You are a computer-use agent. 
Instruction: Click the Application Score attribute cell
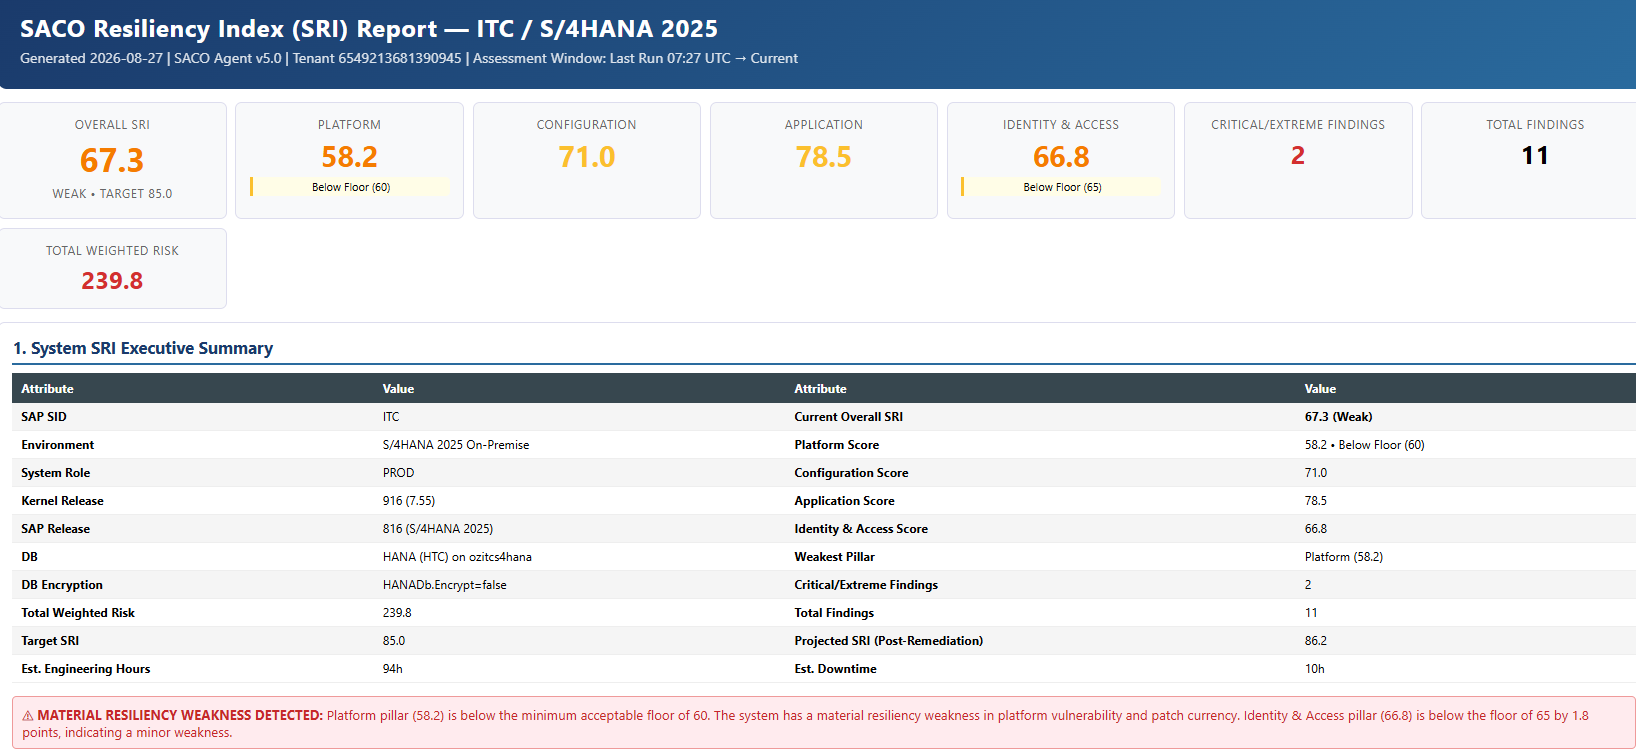(x=845, y=501)
